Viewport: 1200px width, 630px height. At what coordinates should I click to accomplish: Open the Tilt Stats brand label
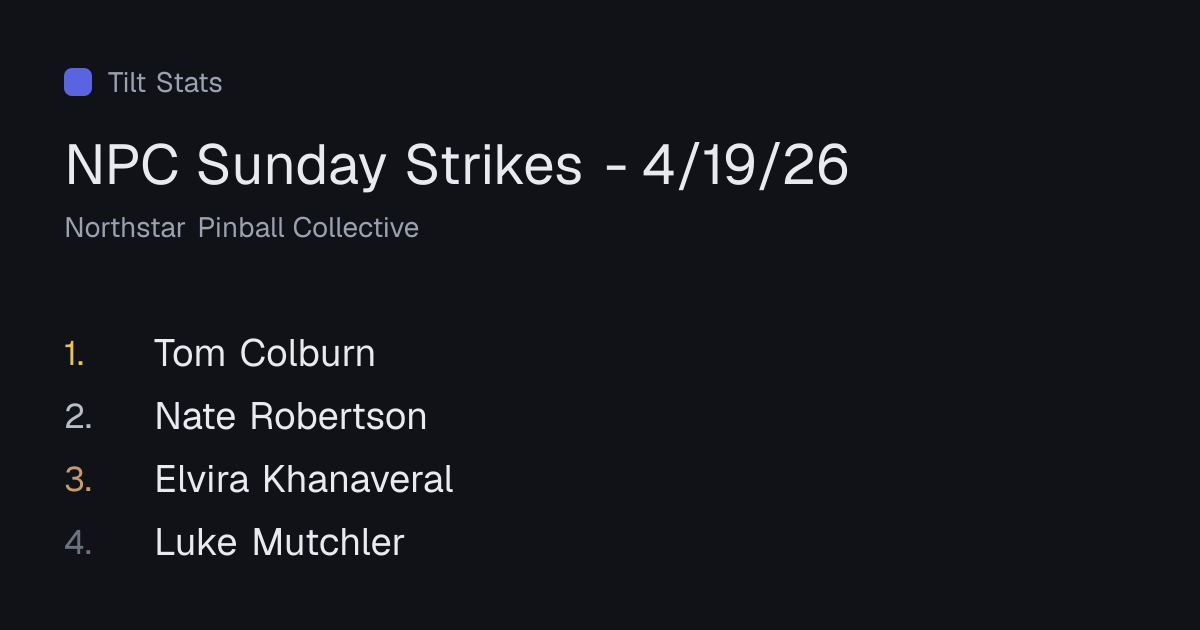point(165,82)
